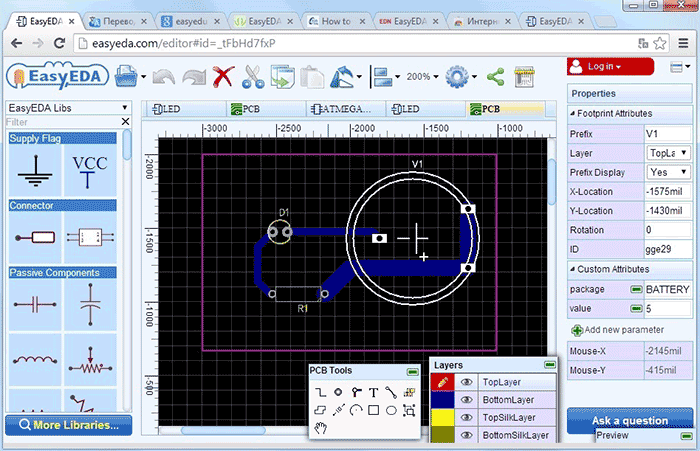
Task: Toggle visibility of BottomLayer
Action: [x=466, y=400]
